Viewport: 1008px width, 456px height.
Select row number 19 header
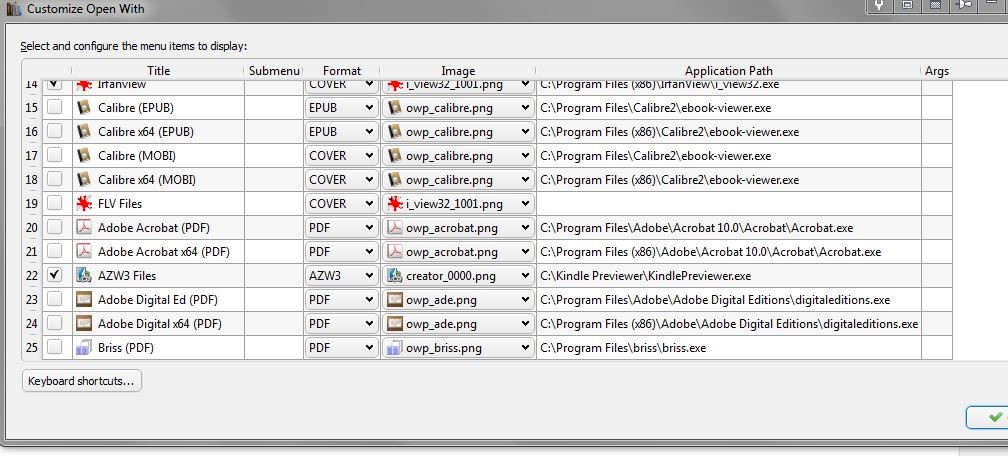[x=32, y=204]
